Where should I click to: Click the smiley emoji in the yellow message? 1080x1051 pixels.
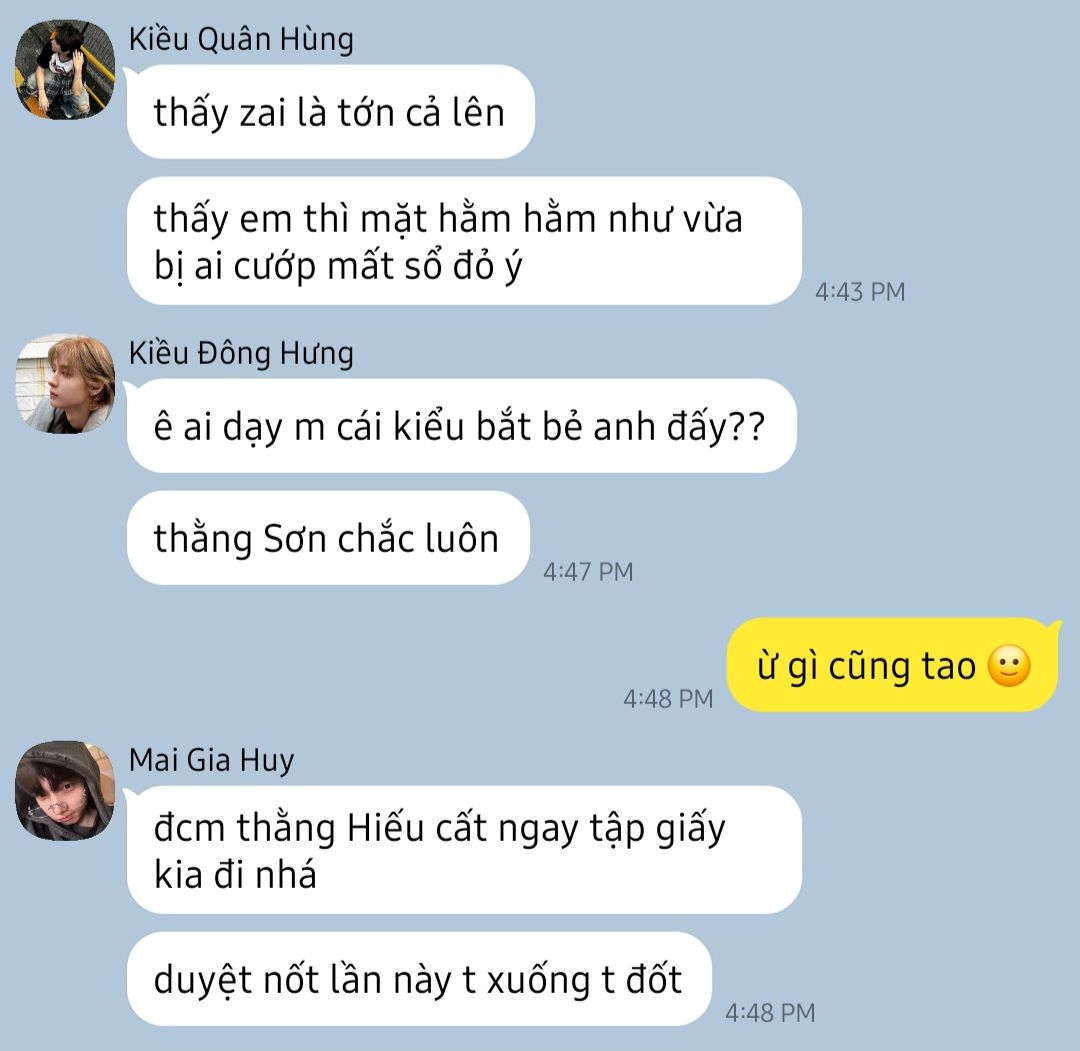[1009, 666]
